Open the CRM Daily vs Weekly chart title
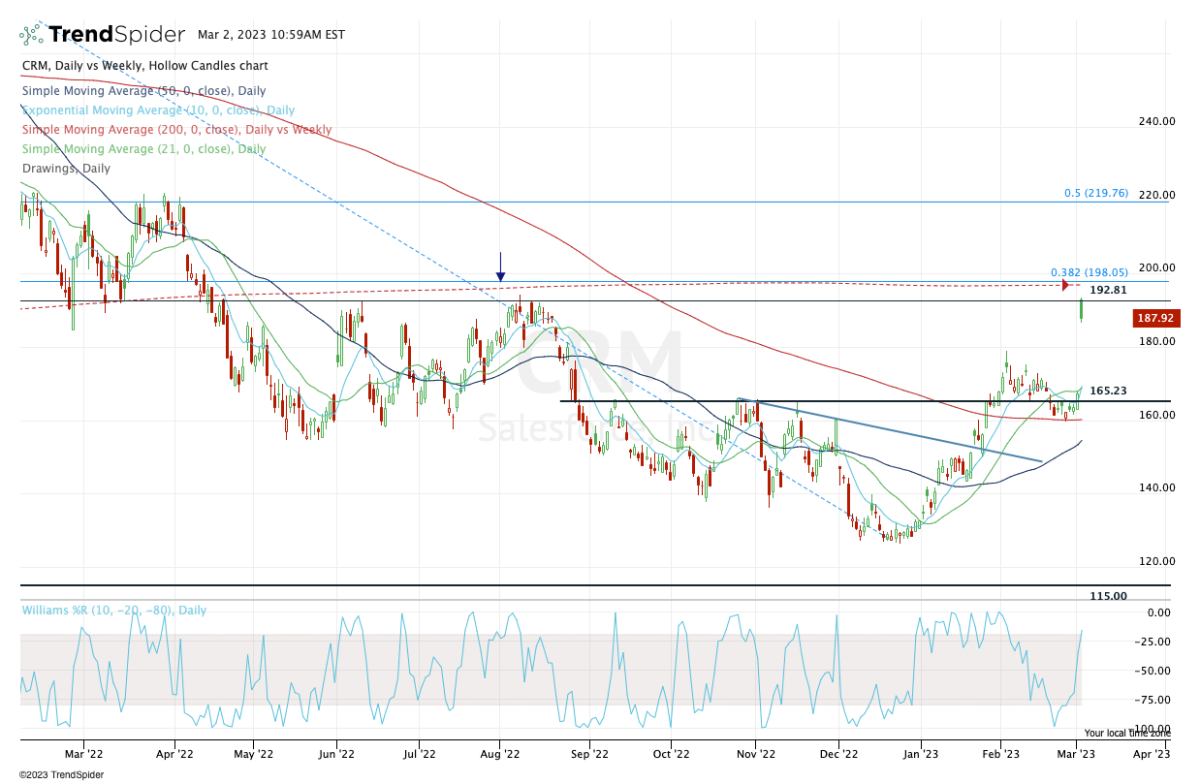 (144, 66)
